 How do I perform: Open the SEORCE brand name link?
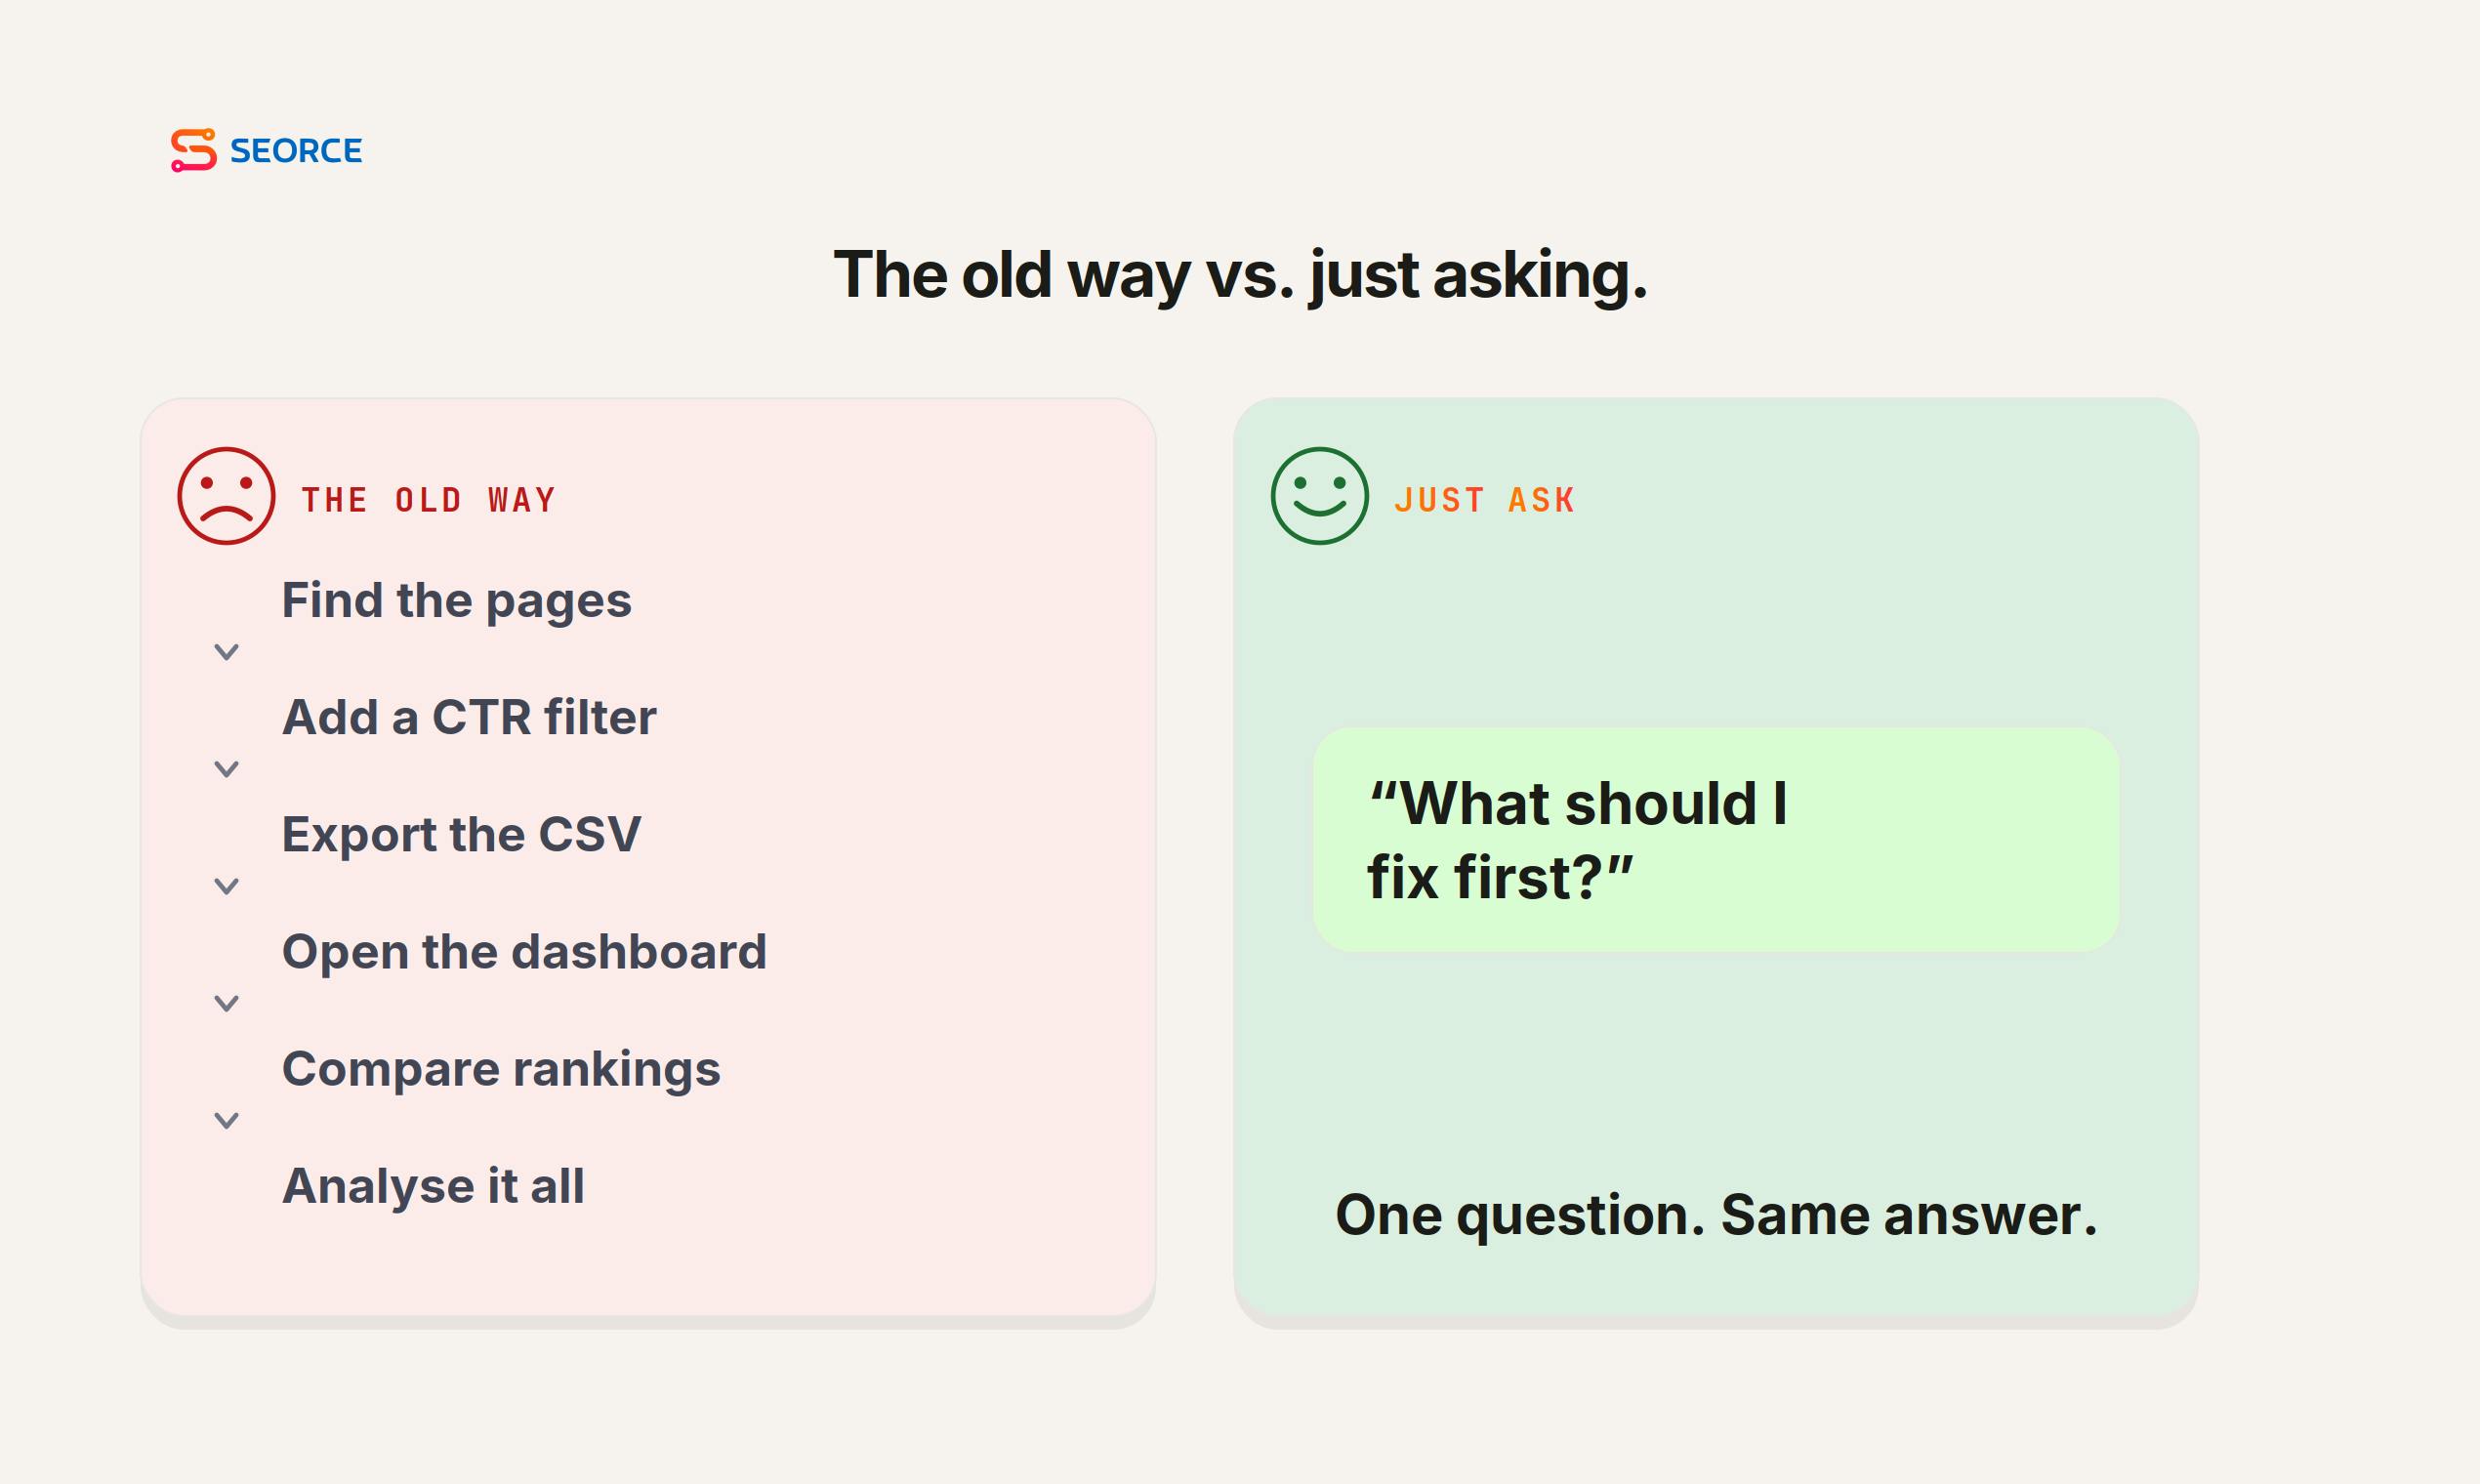pyautogui.click(x=296, y=151)
